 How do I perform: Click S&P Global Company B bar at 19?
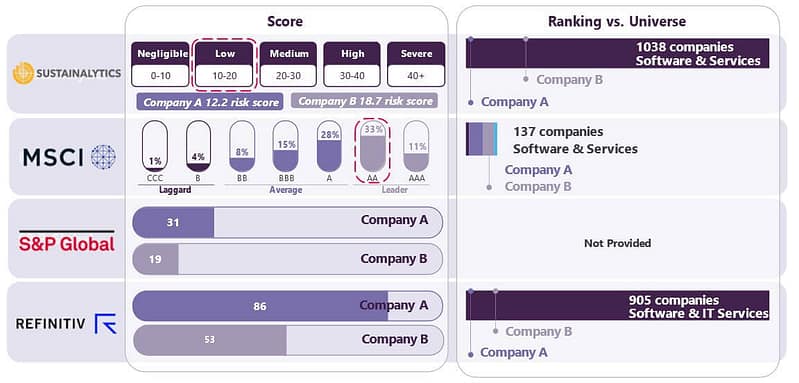[288, 259]
